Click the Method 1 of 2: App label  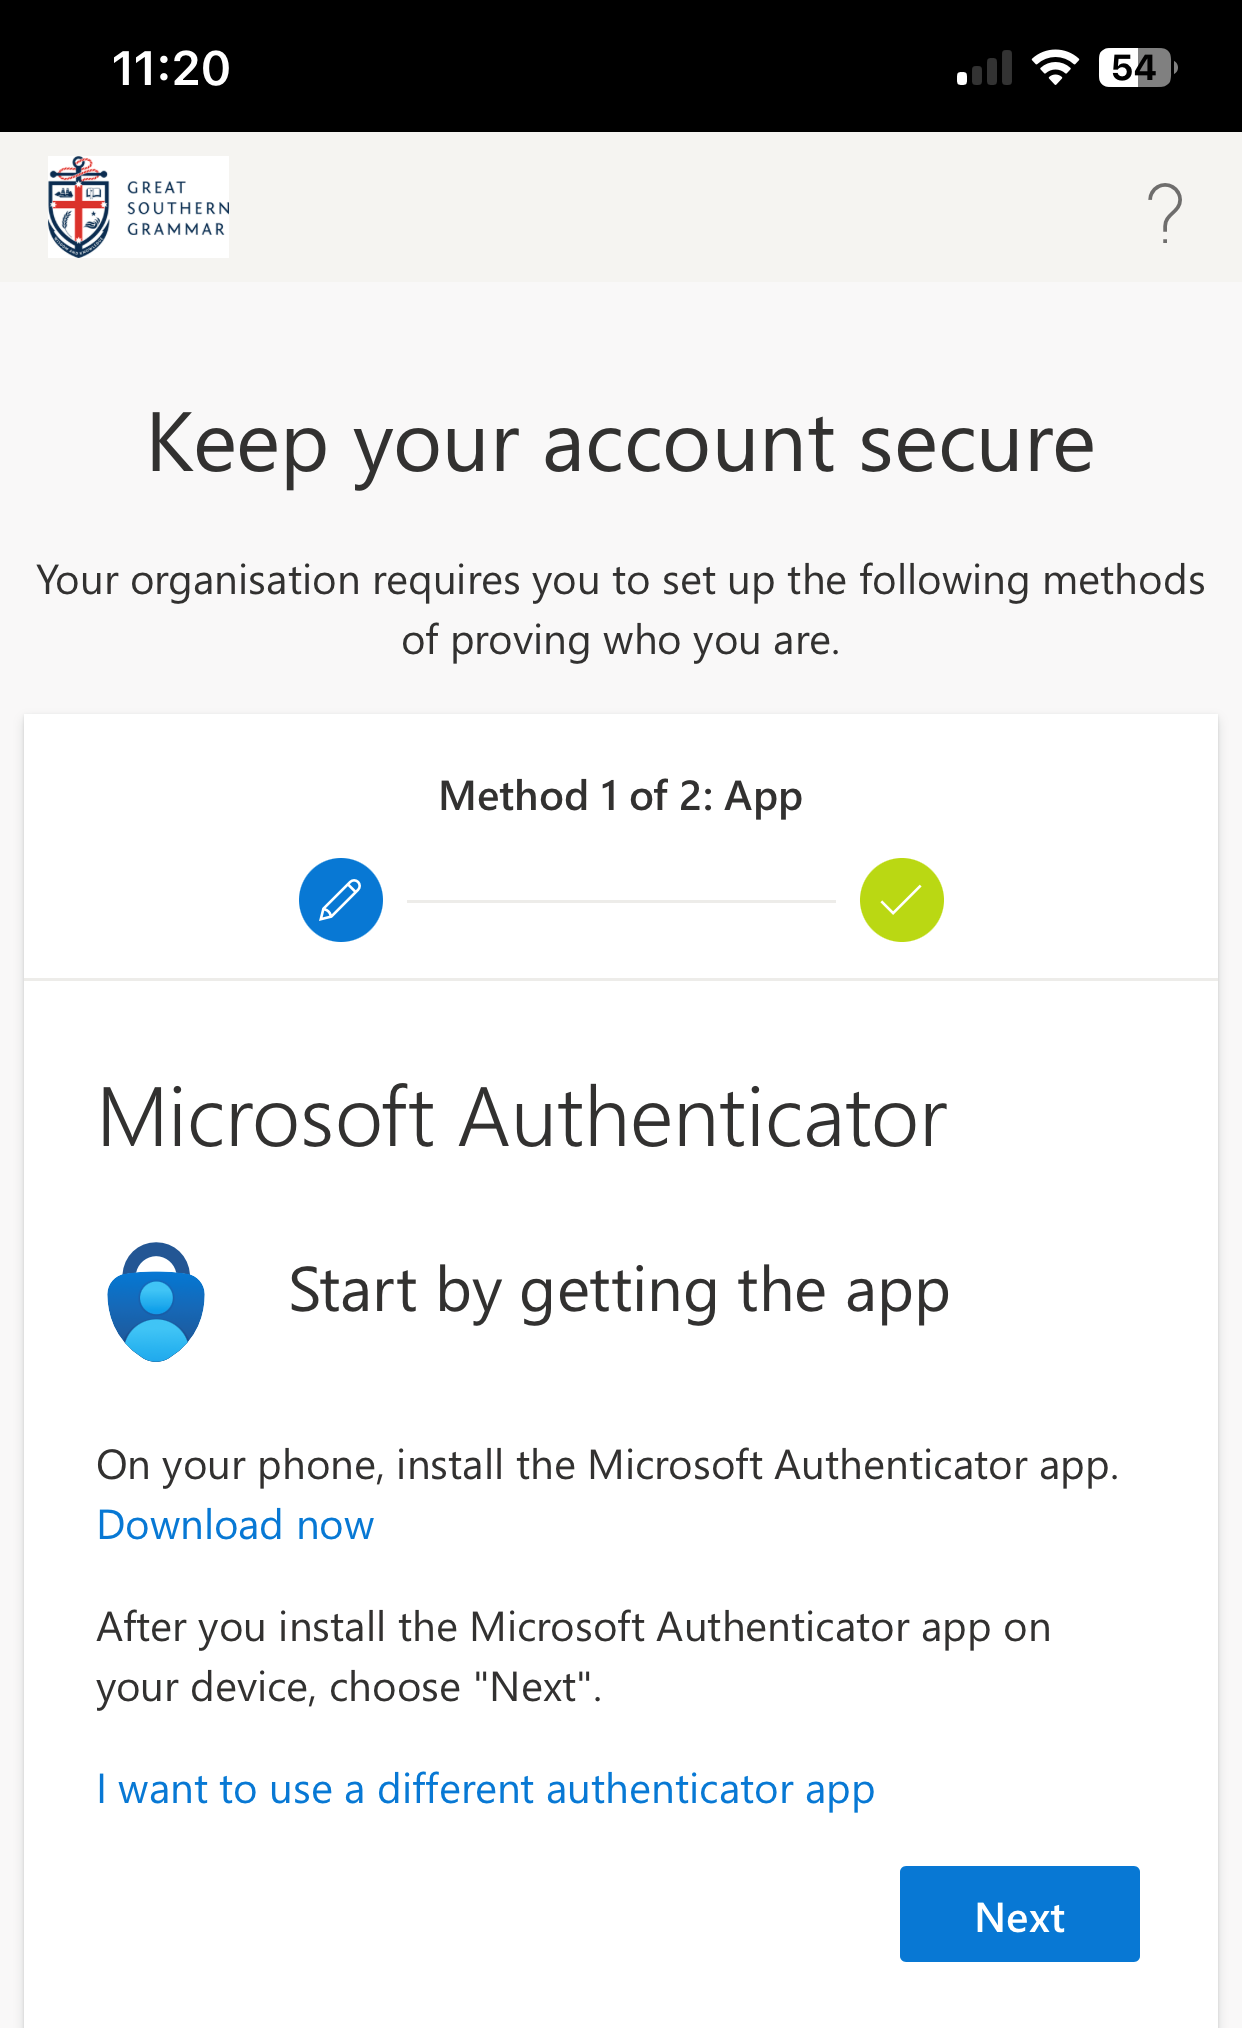point(620,795)
